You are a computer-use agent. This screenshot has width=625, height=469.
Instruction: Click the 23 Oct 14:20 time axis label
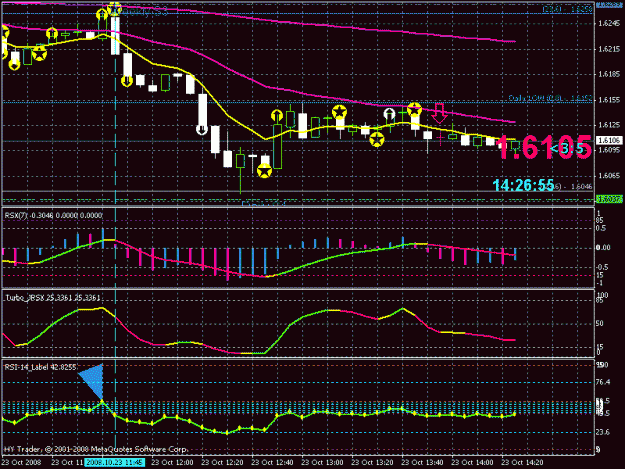[x=522, y=463]
